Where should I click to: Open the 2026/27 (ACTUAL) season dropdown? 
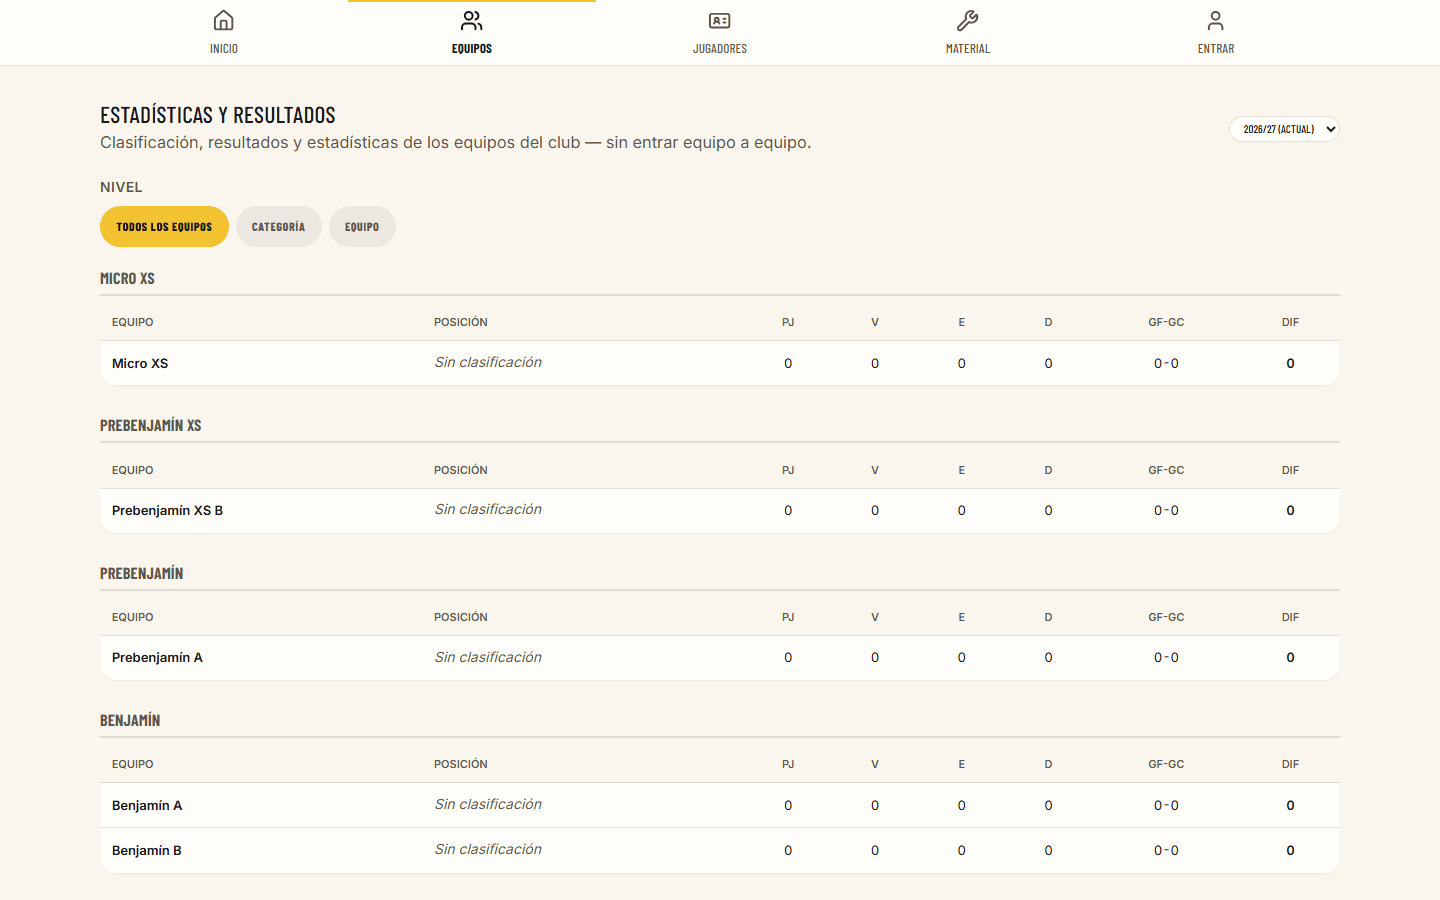1284,129
